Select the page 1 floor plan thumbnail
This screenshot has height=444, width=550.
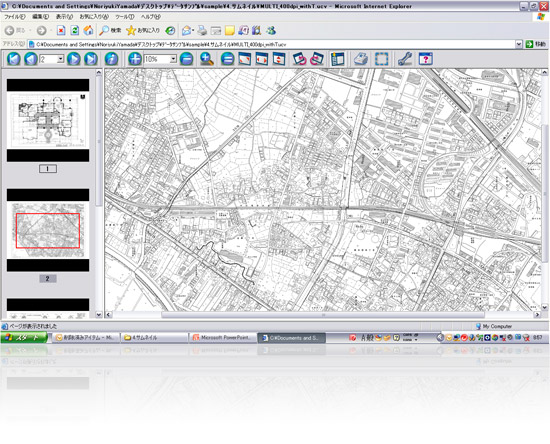(48, 120)
